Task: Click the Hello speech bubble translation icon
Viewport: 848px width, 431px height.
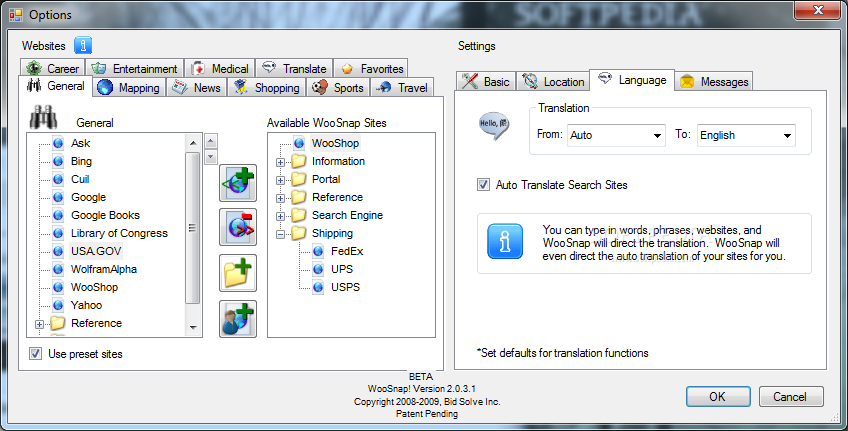Action: (494, 125)
